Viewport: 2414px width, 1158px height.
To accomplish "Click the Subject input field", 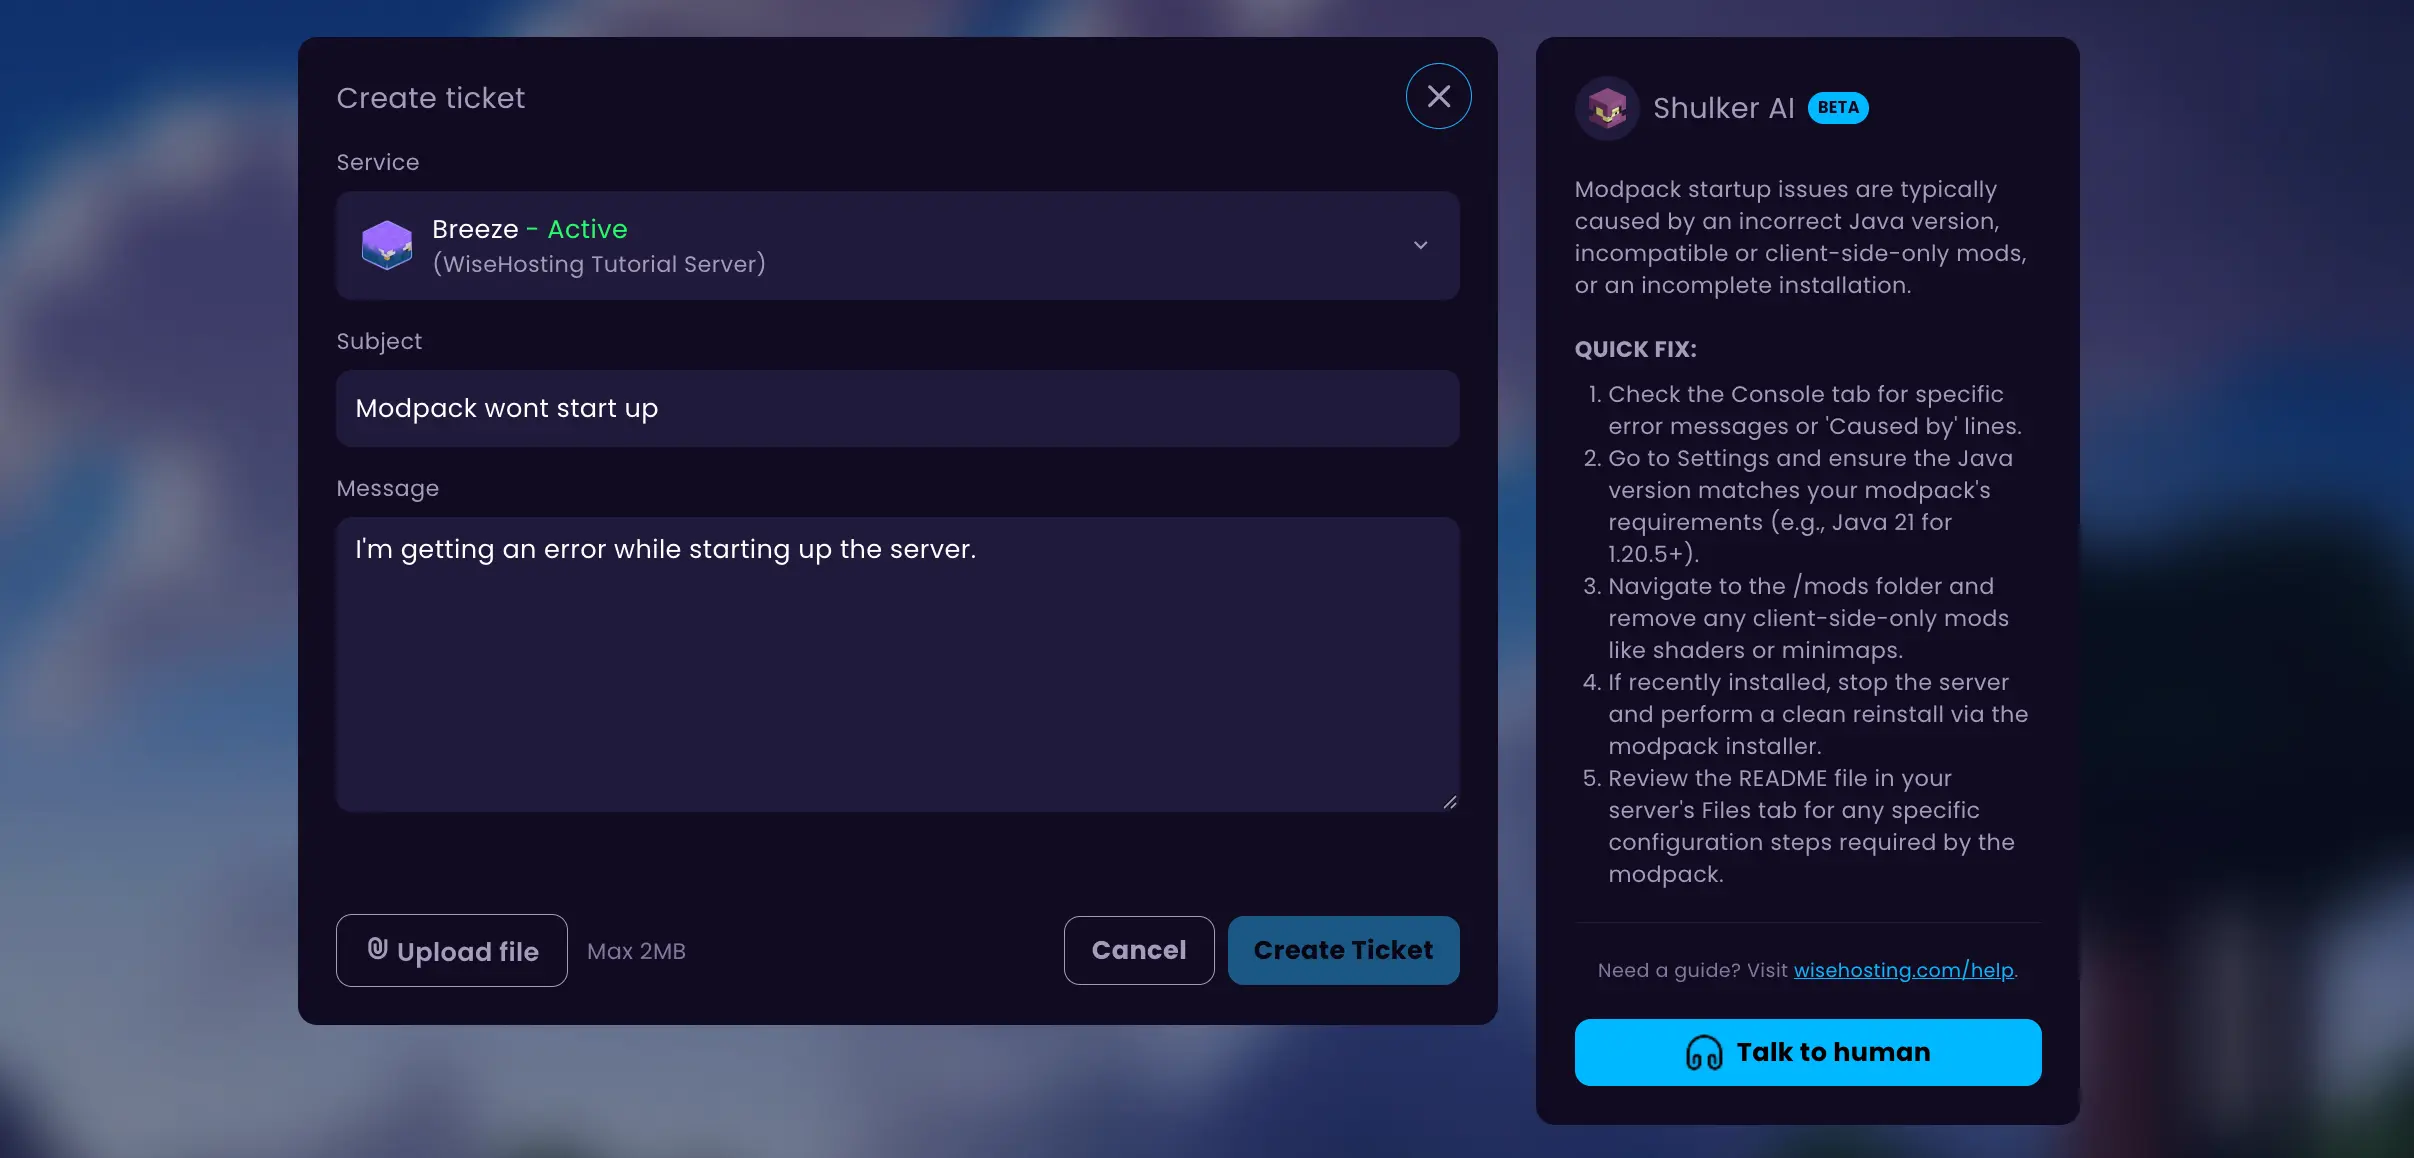I will [x=897, y=408].
